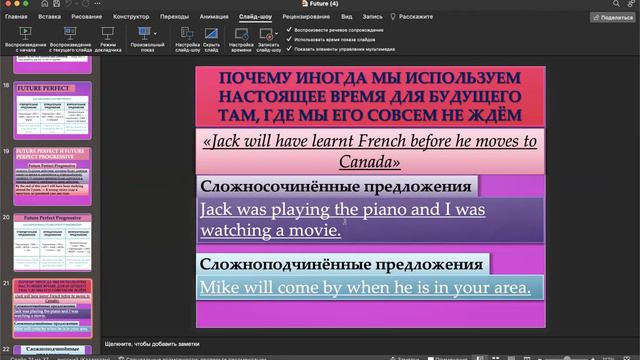Toggle play narrations checkbox (Воспроизвести речевое сопровождение)
Viewport: 640px width, 360px height.
[289, 30]
